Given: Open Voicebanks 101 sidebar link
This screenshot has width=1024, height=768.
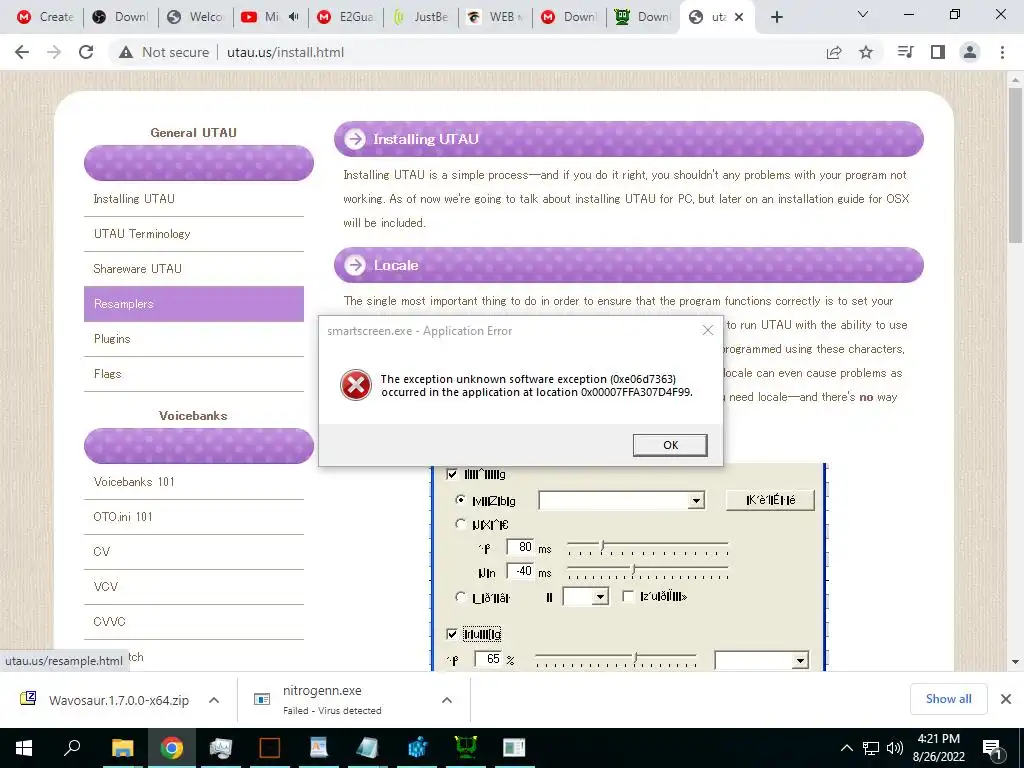Looking at the screenshot, I should click(194, 482).
